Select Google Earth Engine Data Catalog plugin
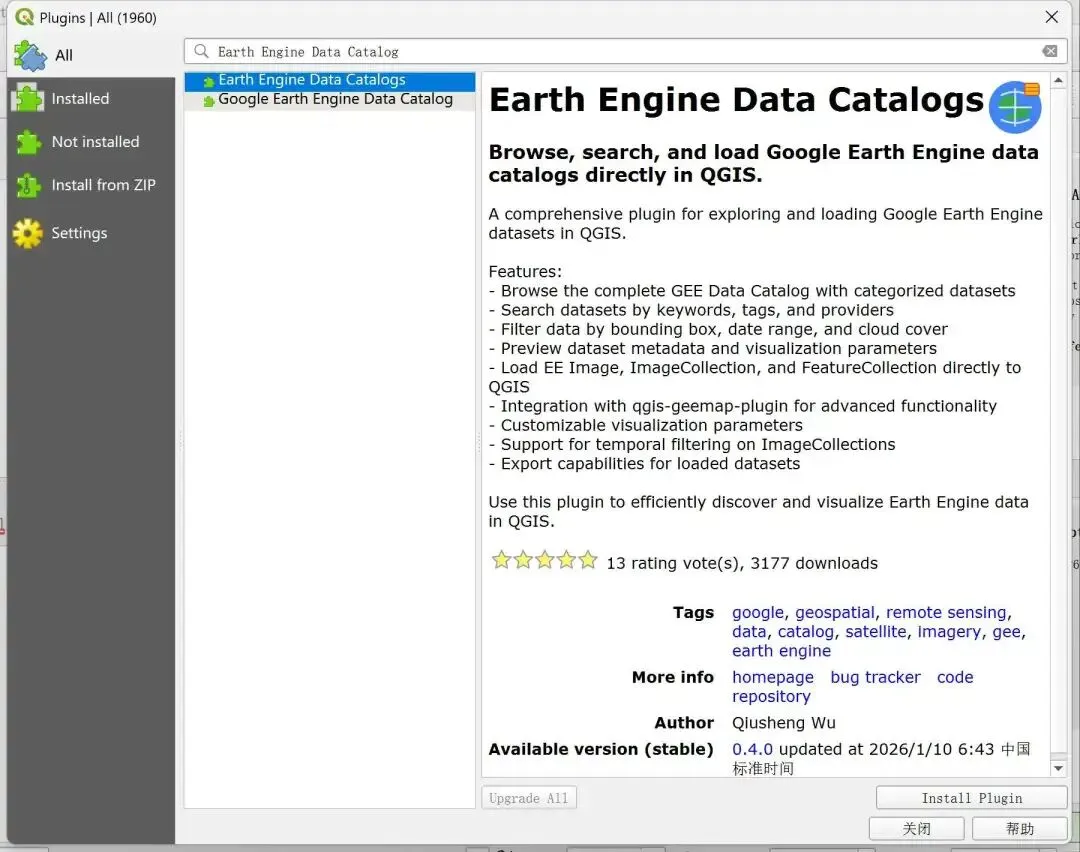The height and width of the screenshot is (852, 1080). (335, 99)
